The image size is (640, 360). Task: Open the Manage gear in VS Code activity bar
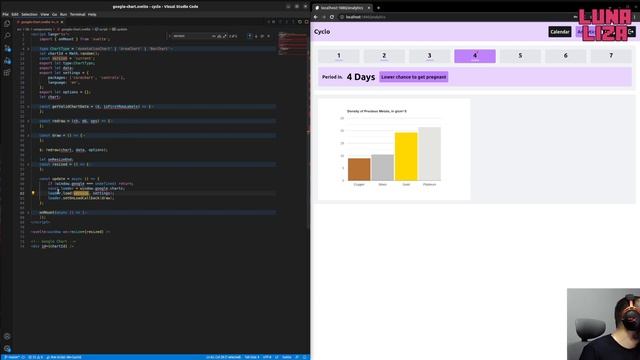[7, 349]
